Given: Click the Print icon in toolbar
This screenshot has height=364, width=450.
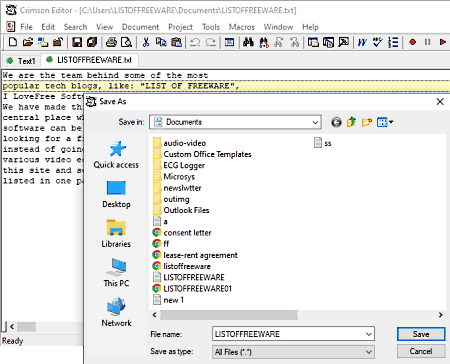Looking at the screenshot, I should pos(111,42).
